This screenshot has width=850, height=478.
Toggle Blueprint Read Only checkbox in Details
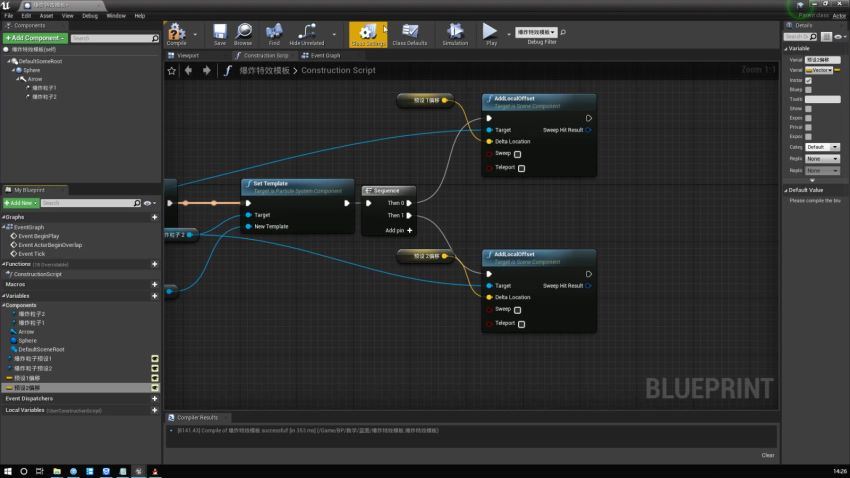pos(808,89)
